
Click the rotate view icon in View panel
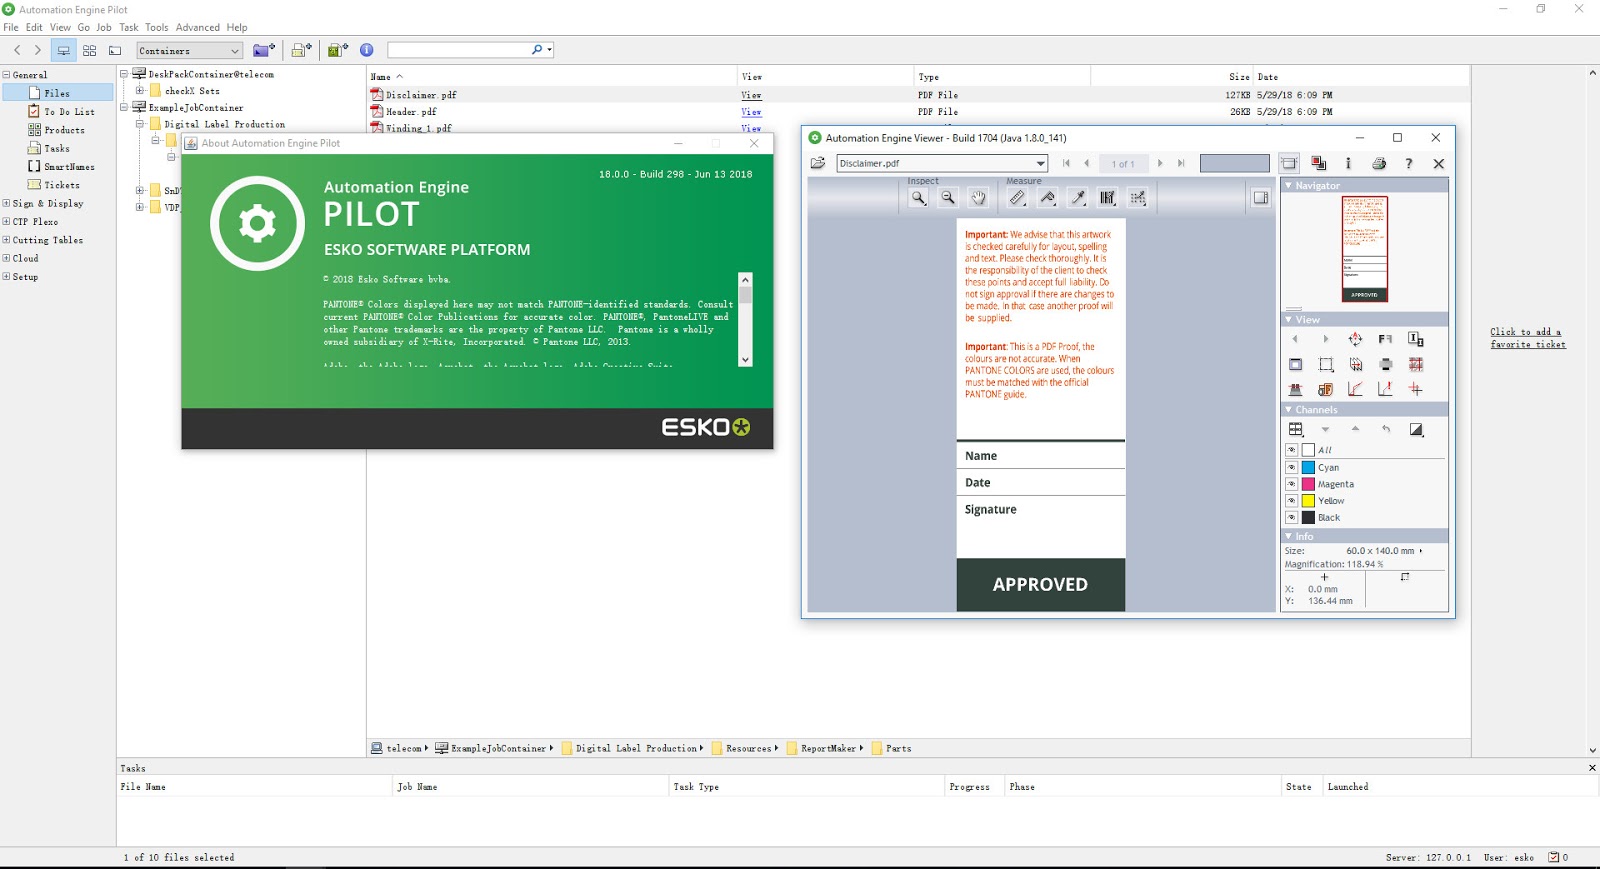tap(1355, 339)
